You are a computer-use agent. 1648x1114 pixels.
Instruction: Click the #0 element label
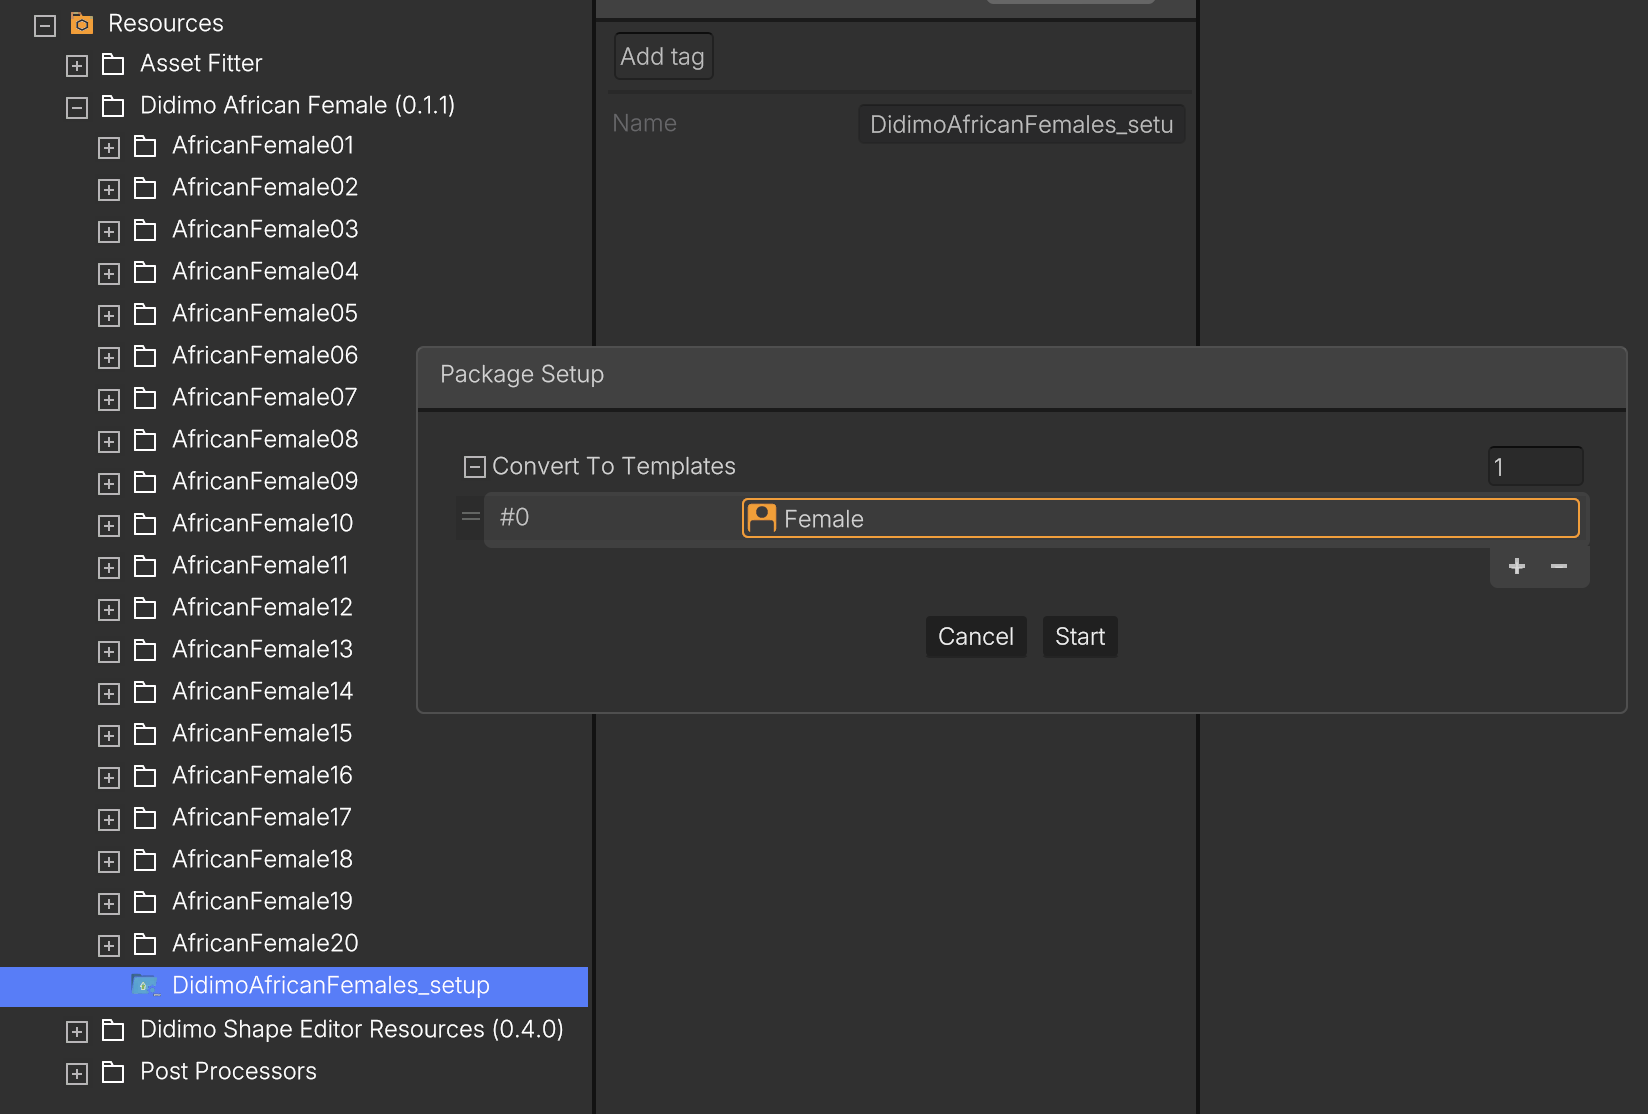(514, 517)
